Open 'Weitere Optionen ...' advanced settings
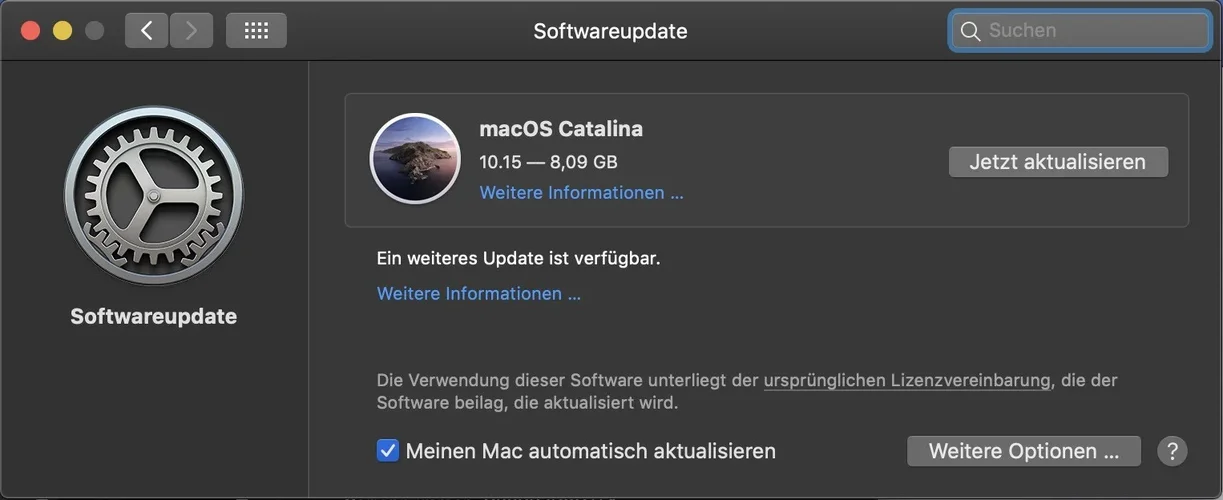The height and width of the screenshot is (500, 1223). [x=1023, y=451]
